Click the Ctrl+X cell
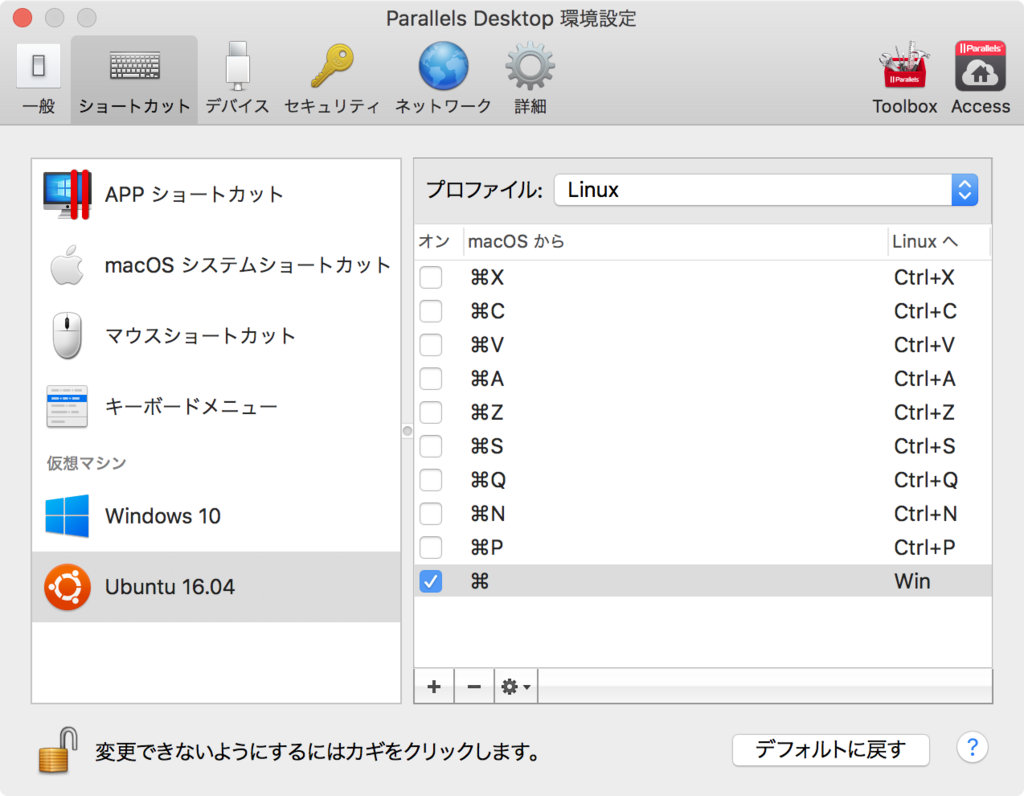Screen dimensions: 1024x796 [924, 278]
